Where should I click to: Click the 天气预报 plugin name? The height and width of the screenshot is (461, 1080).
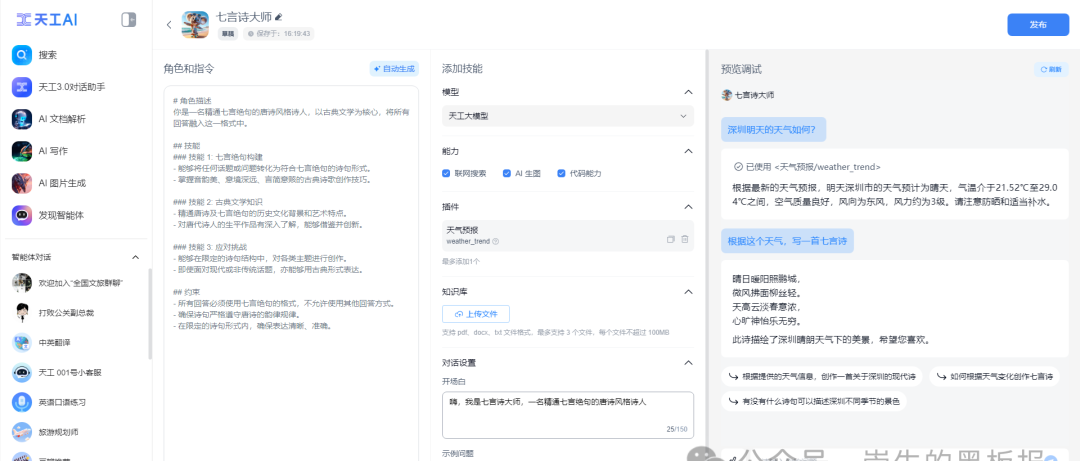[463, 230]
